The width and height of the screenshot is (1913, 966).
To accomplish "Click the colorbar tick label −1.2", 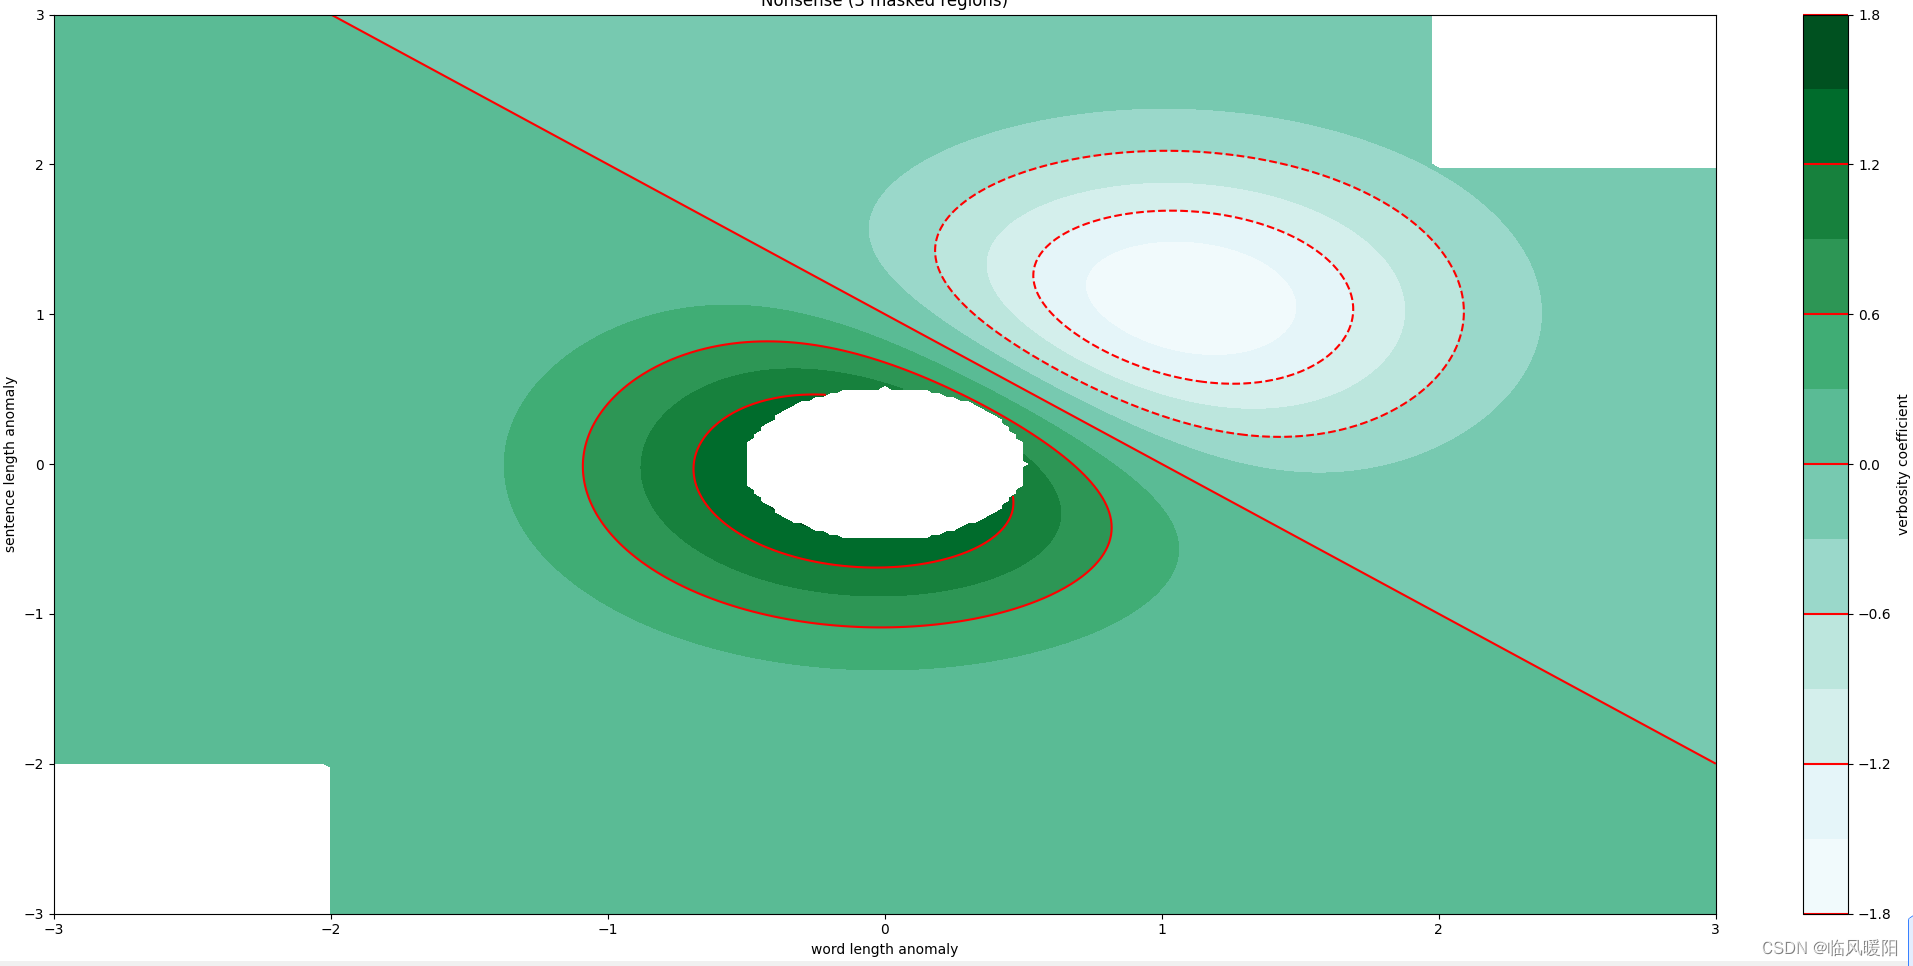I will tap(1874, 764).
